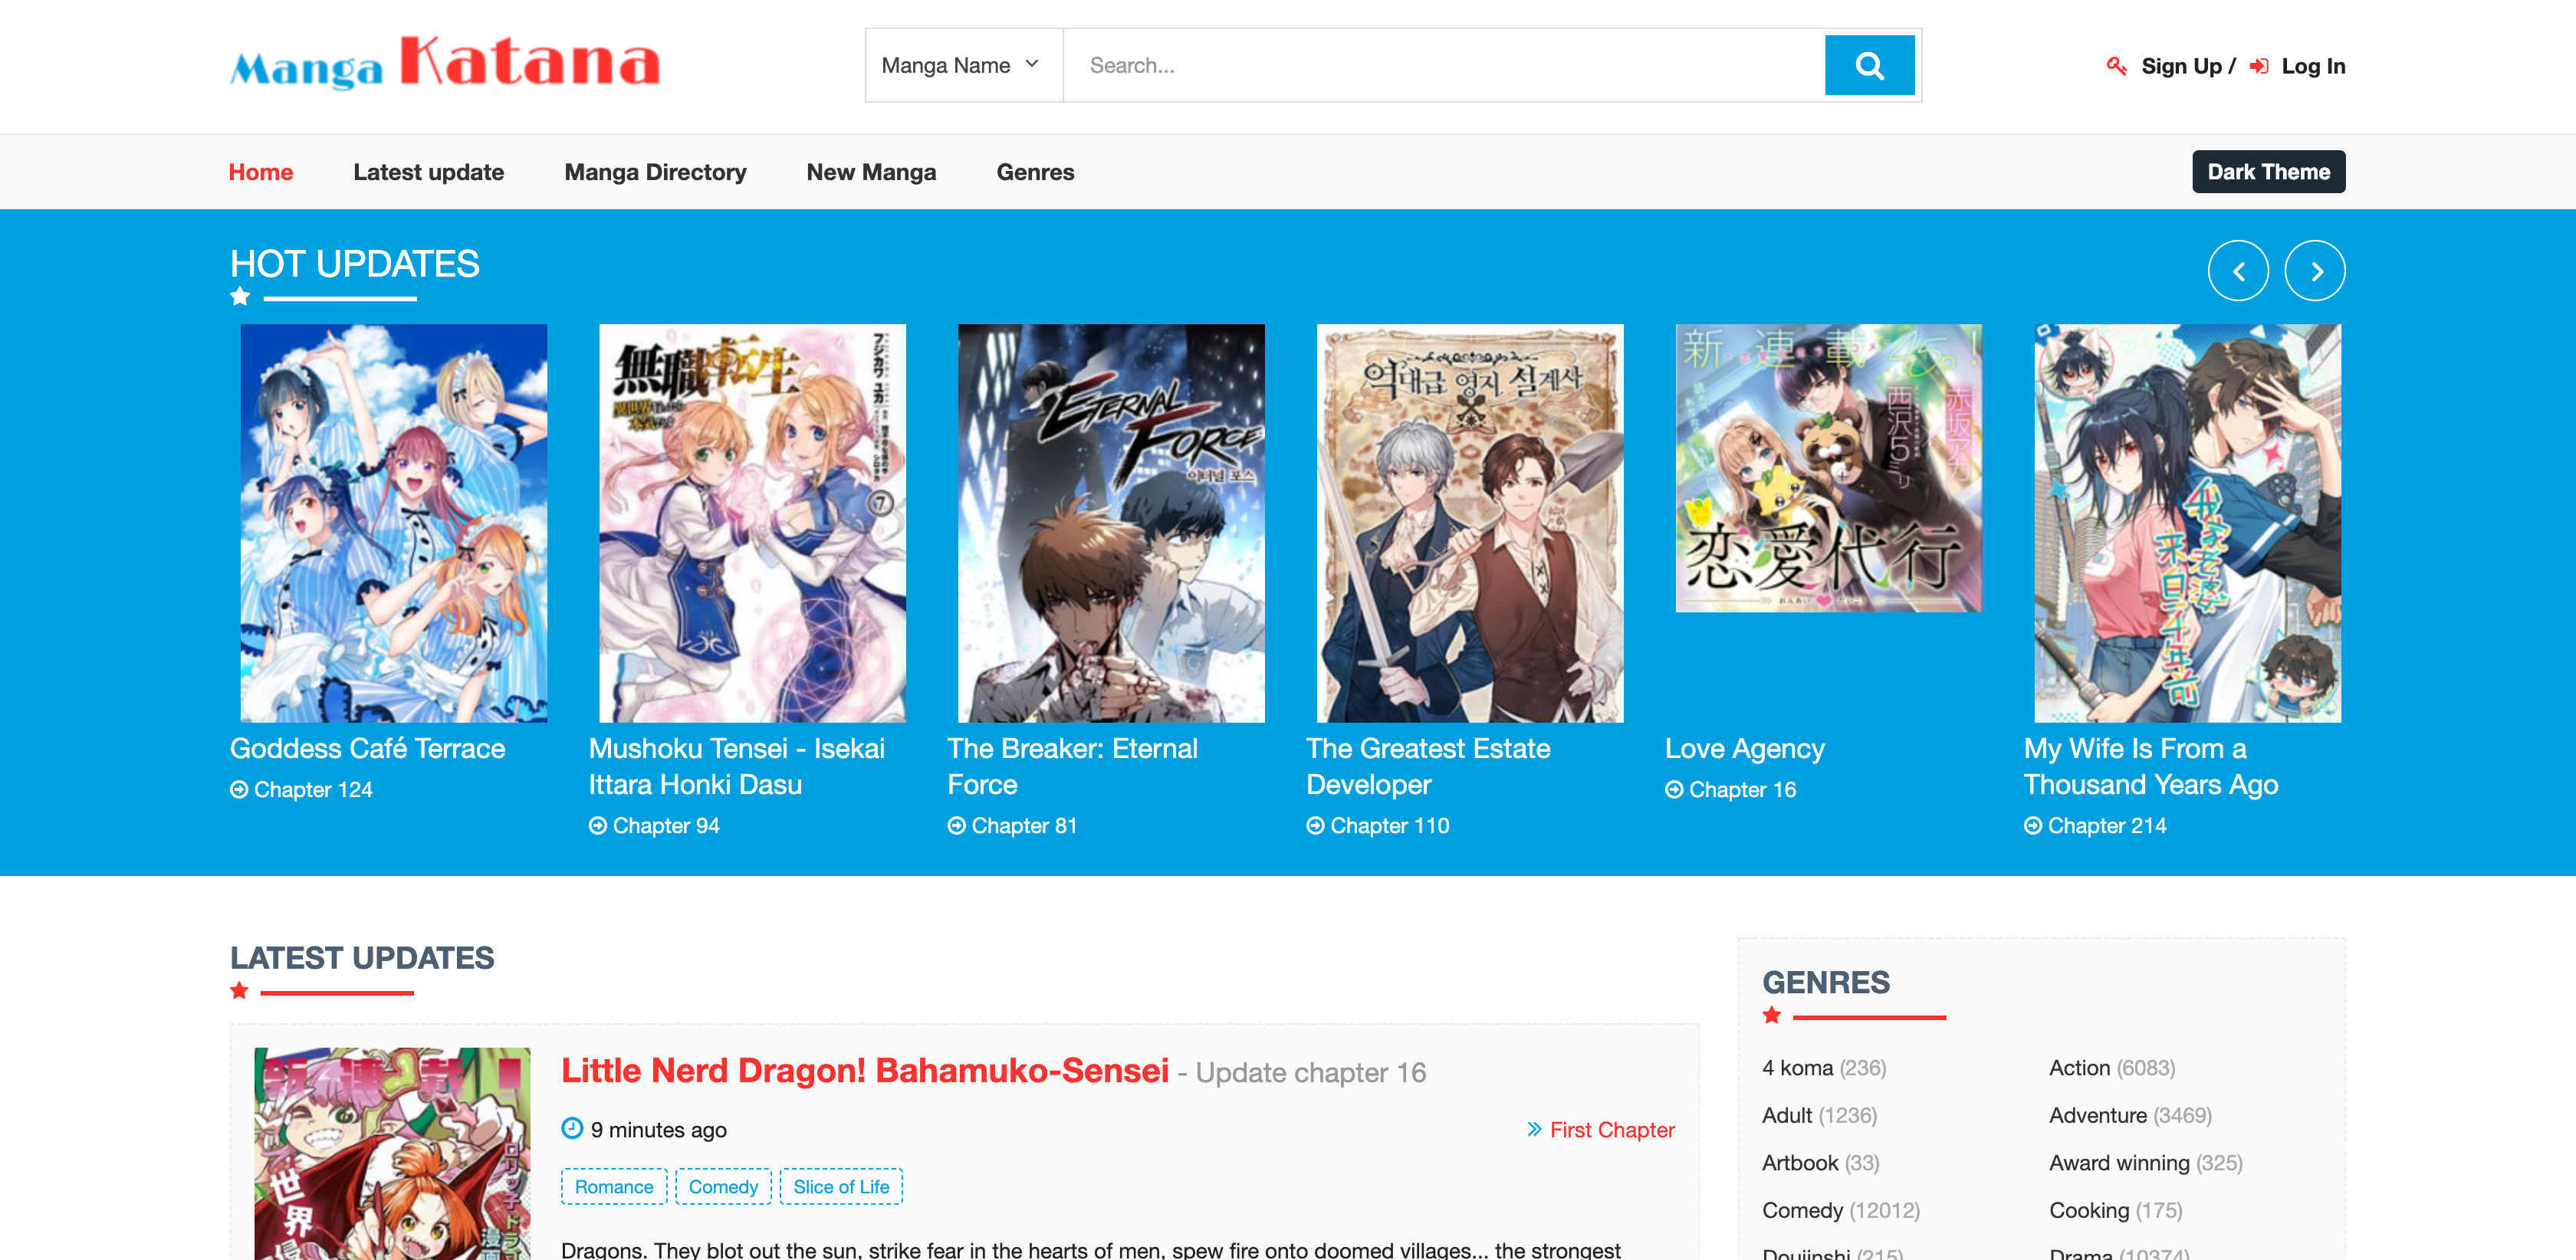Go to next Hot Updates slide
This screenshot has height=1260, width=2576.
click(x=2315, y=271)
